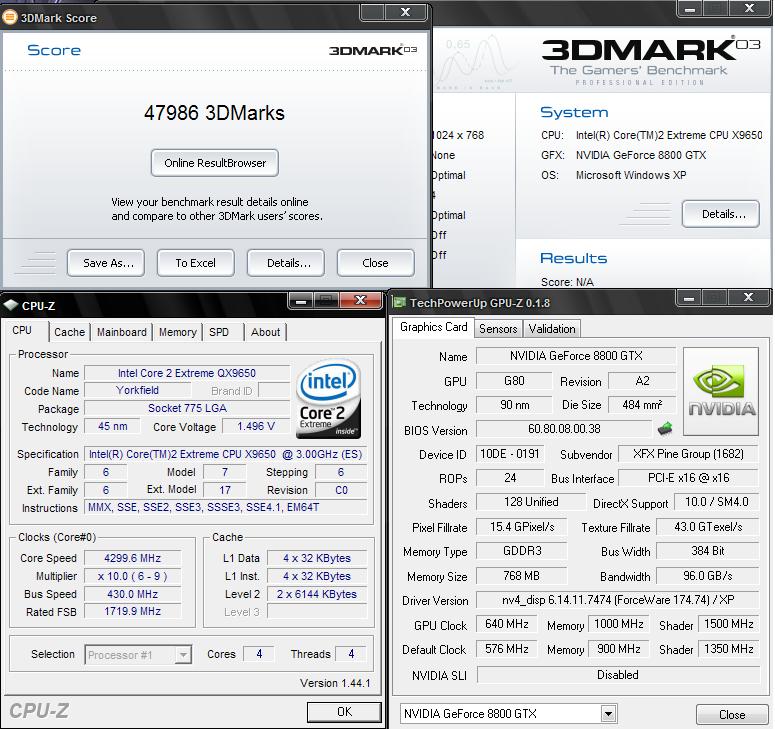Click the Rated FSB value '1719.9 MHz'

(132, 611)
